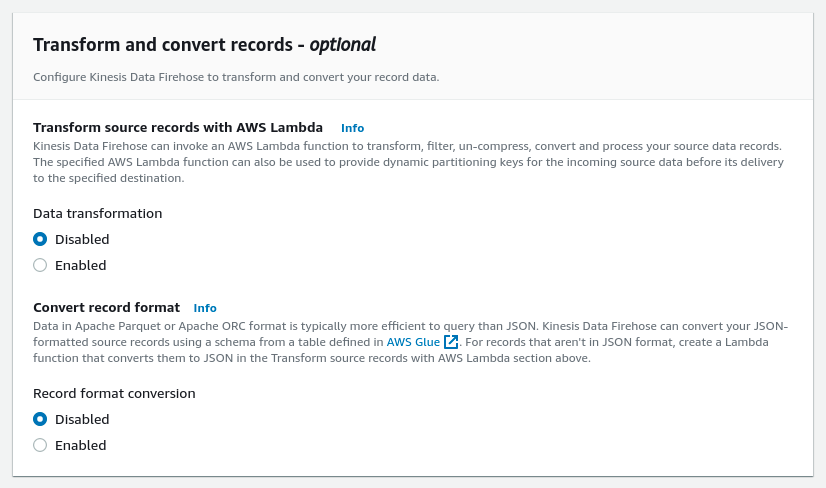
Task: Click the AWS Lambda description paragraph
Action: 400,162
